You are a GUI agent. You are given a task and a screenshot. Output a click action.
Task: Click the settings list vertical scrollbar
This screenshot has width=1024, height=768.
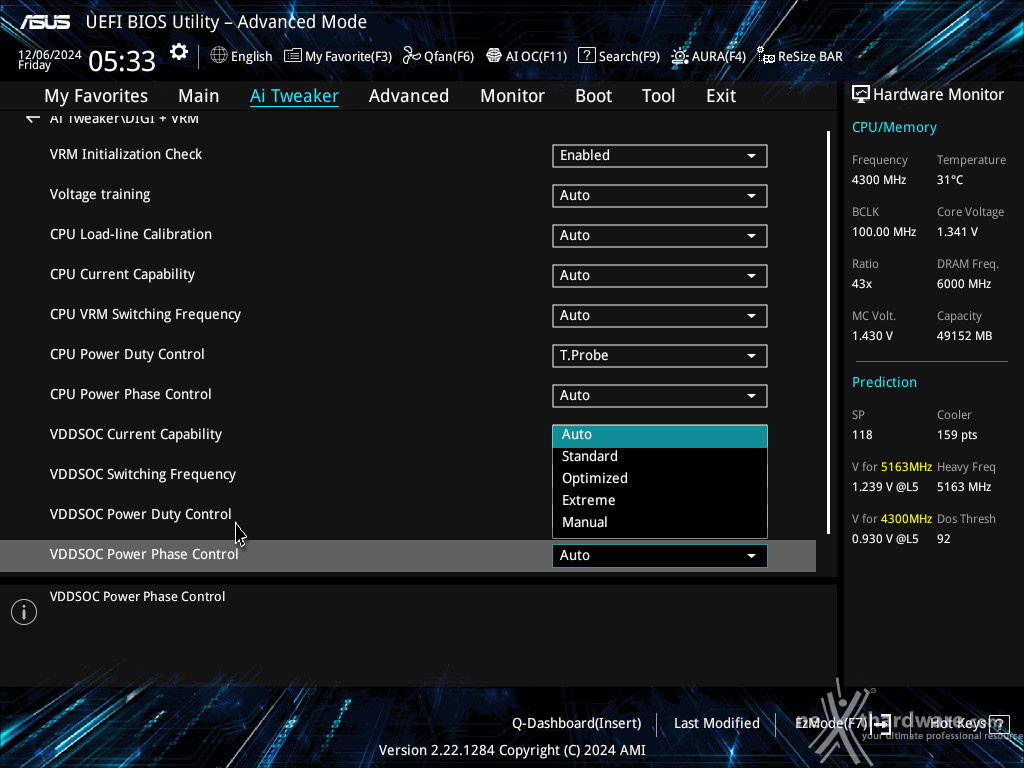828,332
